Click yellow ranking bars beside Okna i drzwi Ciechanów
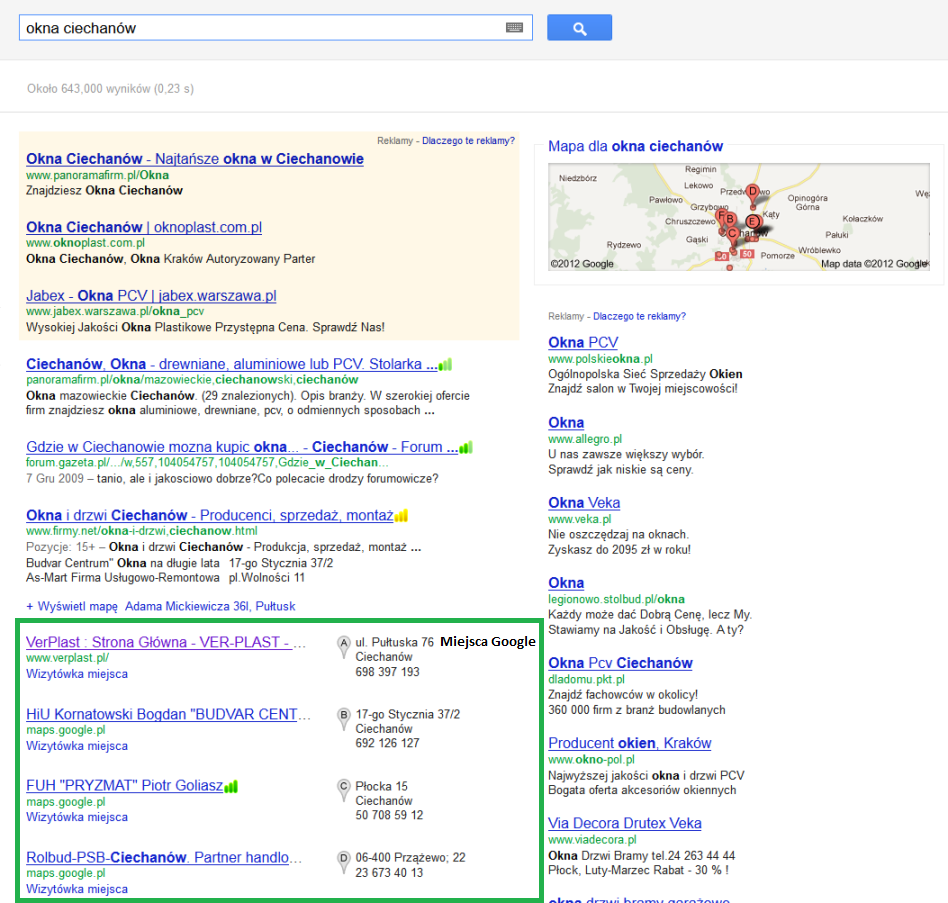The width and height of the screenshot is (948, 903). (x=401, y=516)
